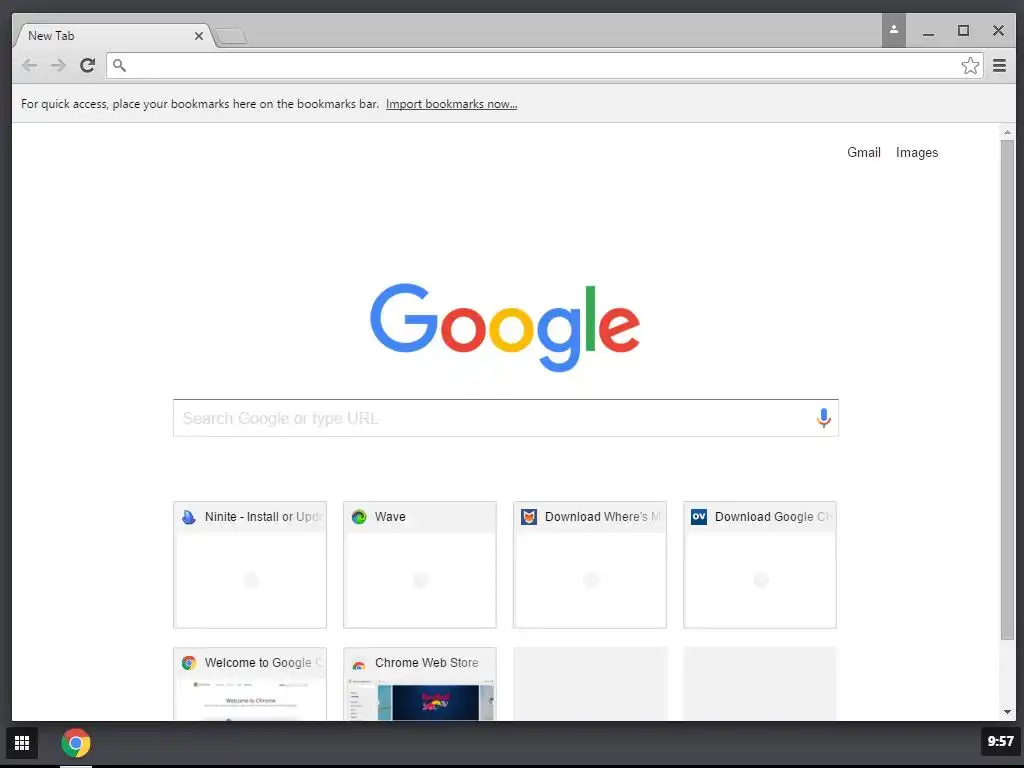Image resolution: width=1024 pixels, height=768 pixels.
Task: Click the OV favicon on Download Google tile
Action: [699, 517]
